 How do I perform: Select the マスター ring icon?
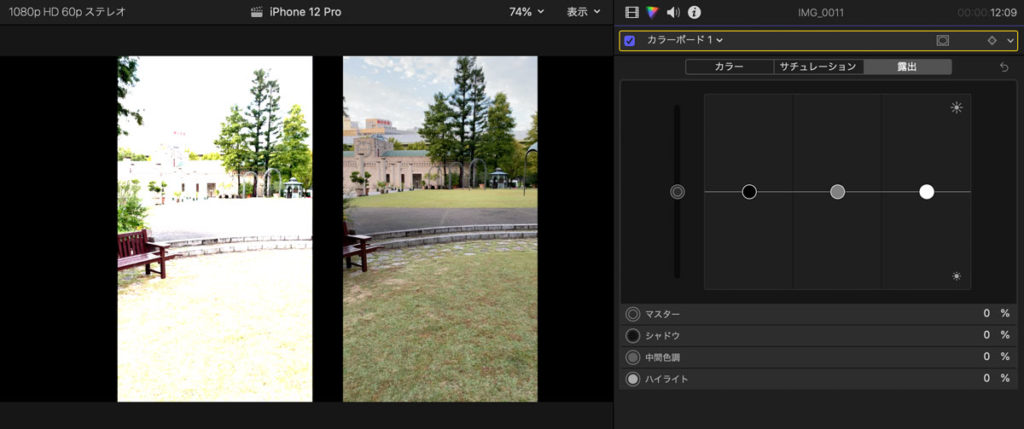[x=632, y=314]
